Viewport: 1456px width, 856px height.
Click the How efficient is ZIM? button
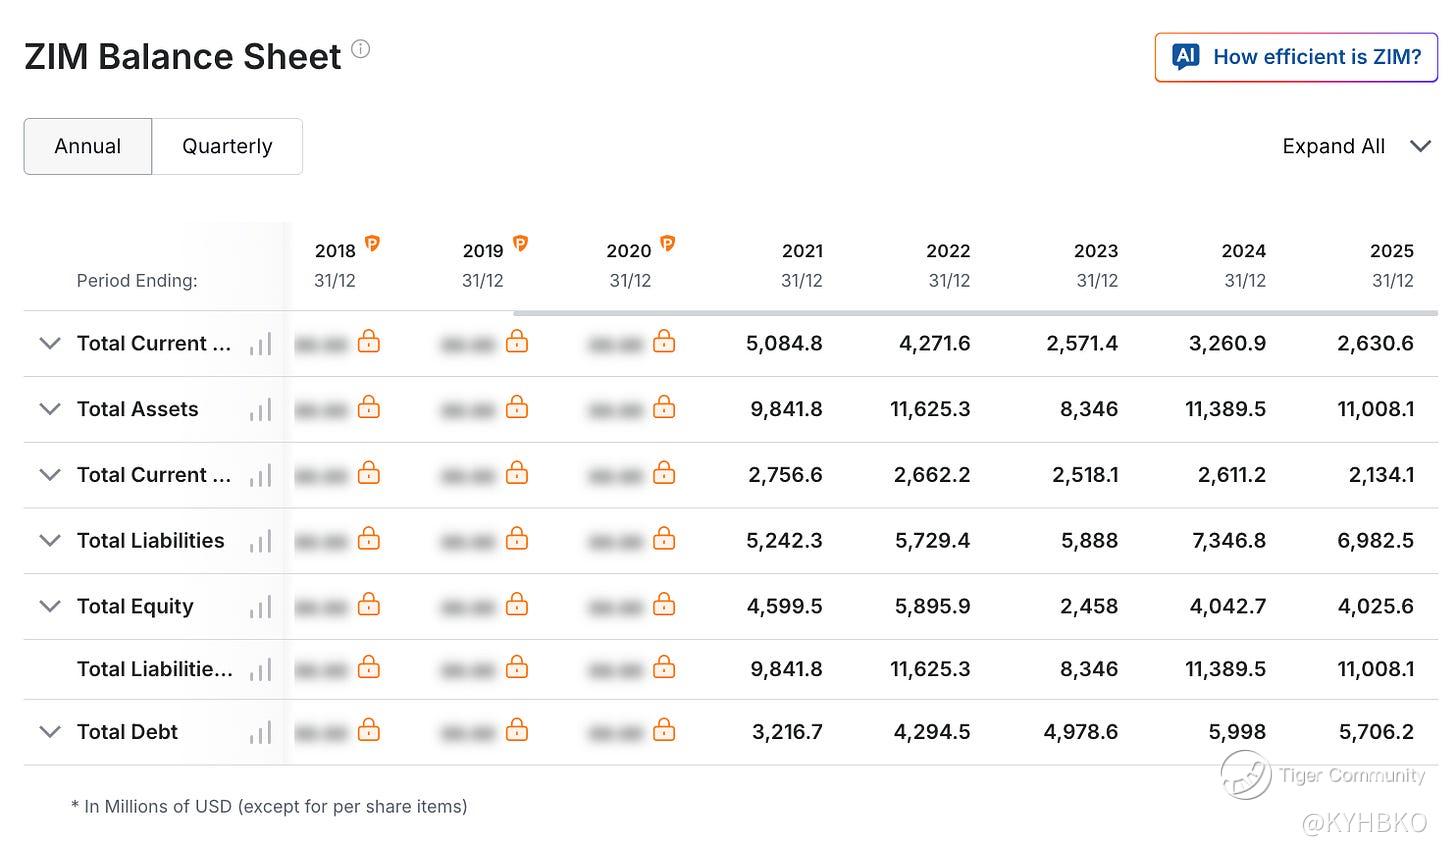[x=1296, y=57]
